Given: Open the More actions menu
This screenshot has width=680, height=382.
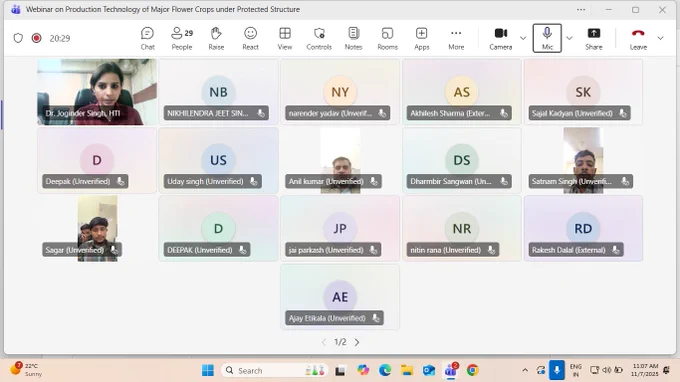Looking at the screenshot, I should tap(456, 38).
